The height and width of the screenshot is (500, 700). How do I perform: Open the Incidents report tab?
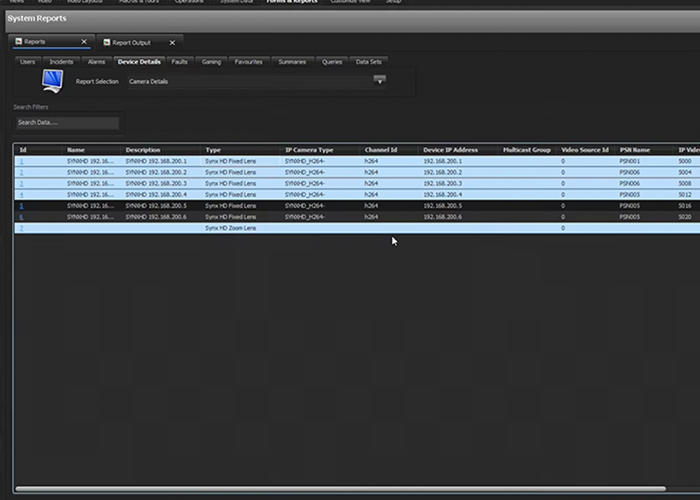coord(61,62)
